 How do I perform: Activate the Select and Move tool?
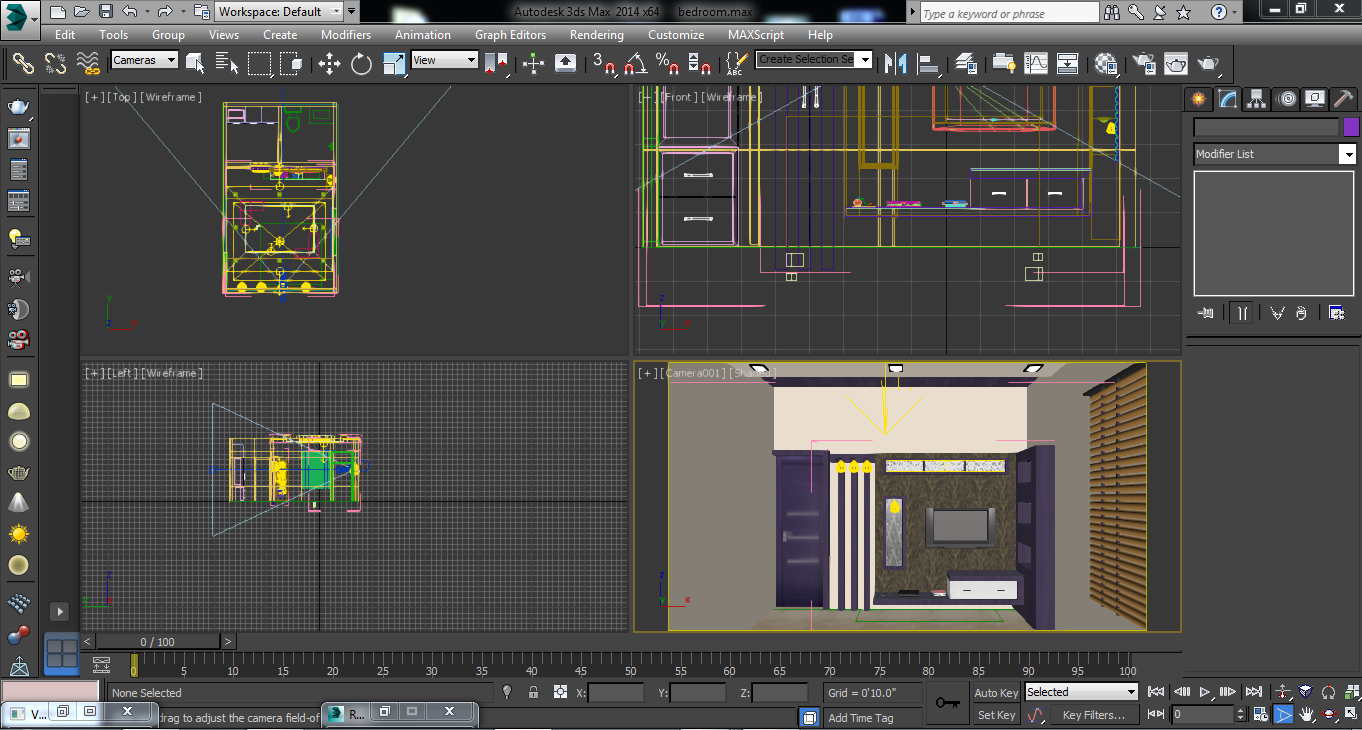(x=329, y=64)
